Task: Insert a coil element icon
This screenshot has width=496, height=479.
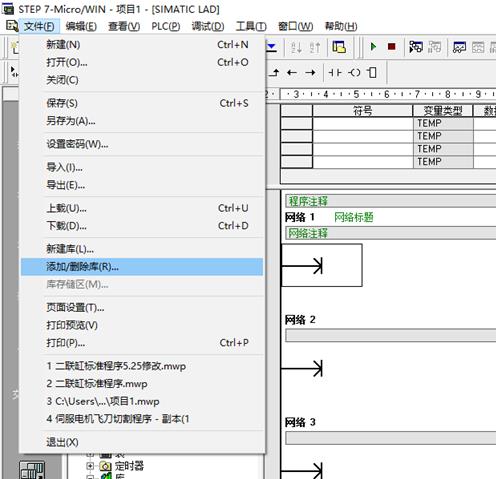Action: tap(354, 72)
